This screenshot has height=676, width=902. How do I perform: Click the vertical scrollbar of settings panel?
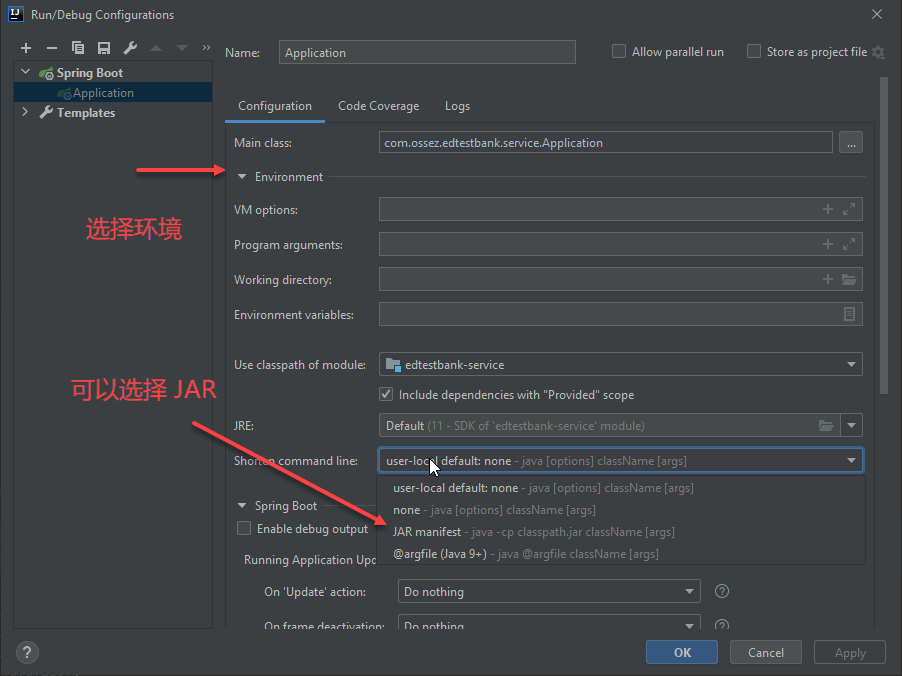coord(884,236)
